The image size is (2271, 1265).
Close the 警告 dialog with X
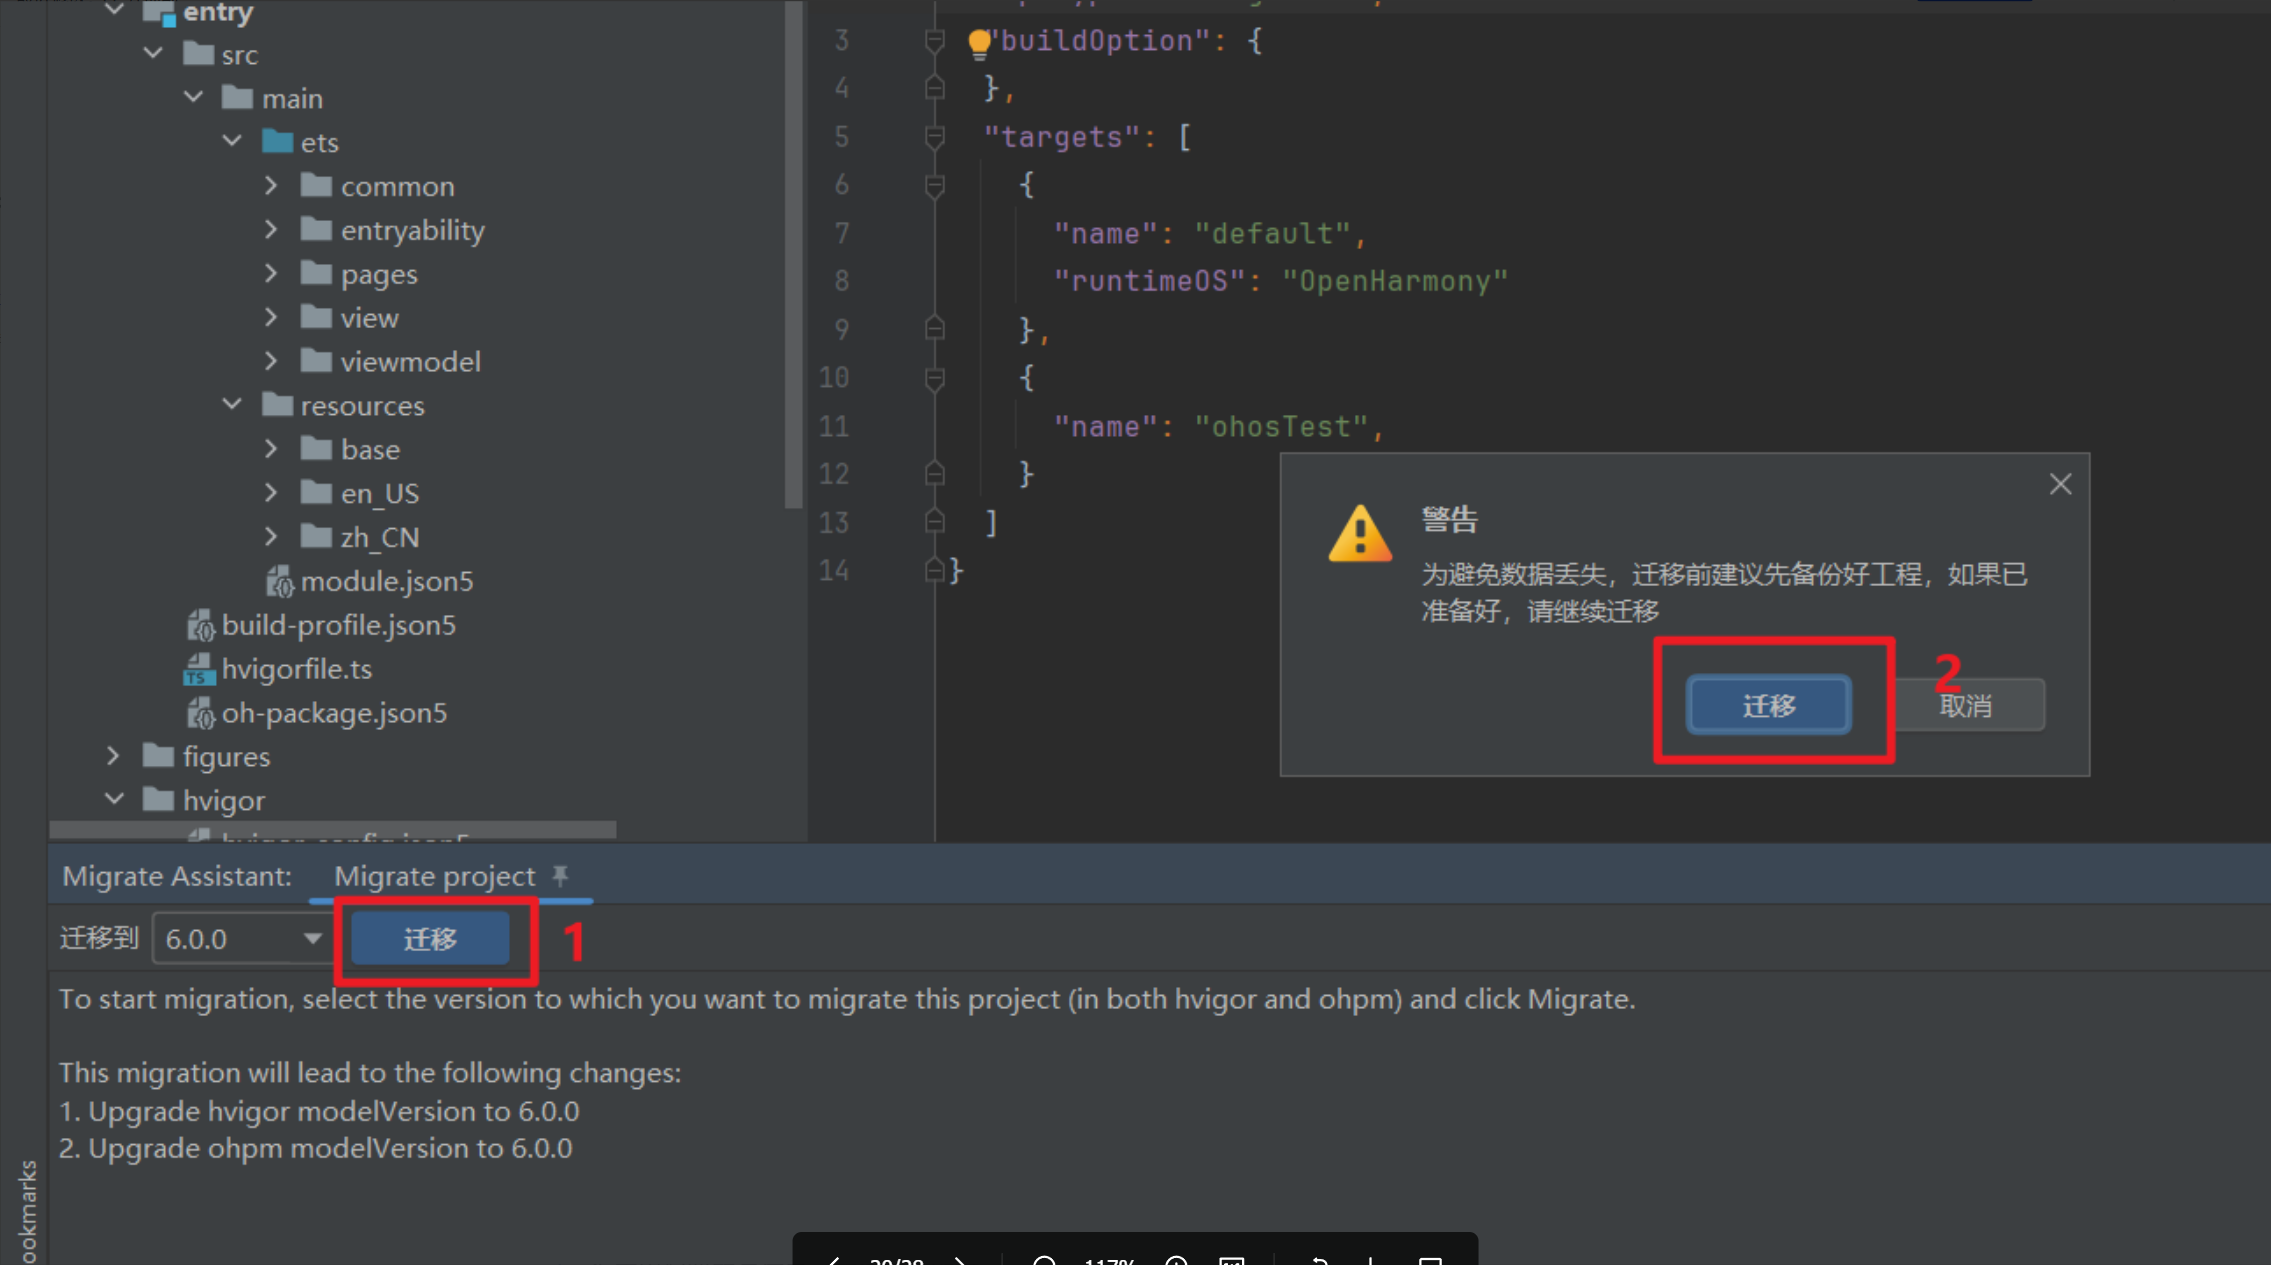[x=2060, y=484]
